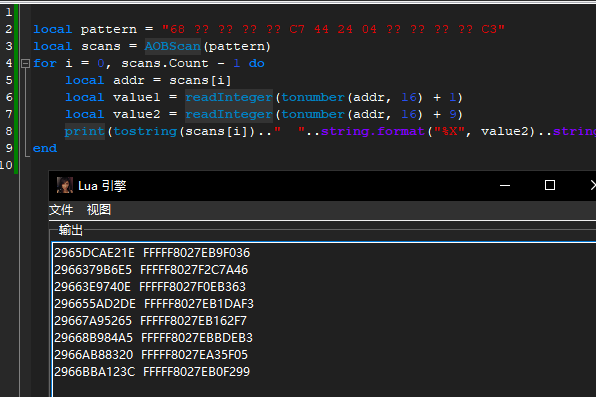This screenshot has width=596, height=397.
Task: Open the 视图 menu
Action: [x=98, y=210]
